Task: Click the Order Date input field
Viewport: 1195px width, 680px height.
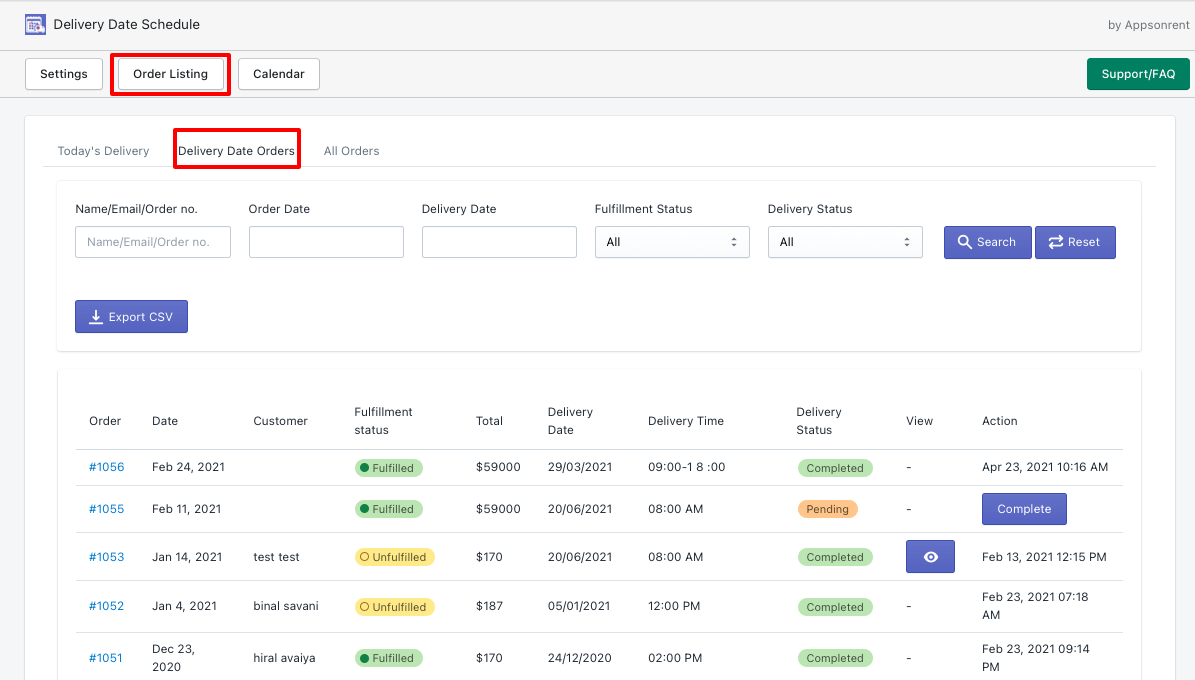Action: pos(326,242)
